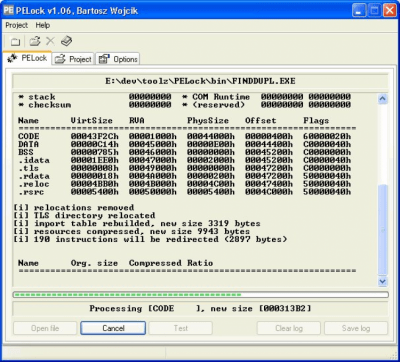Click the RVA column header
The width and height of the screenshot is (400, 362).
137,120
